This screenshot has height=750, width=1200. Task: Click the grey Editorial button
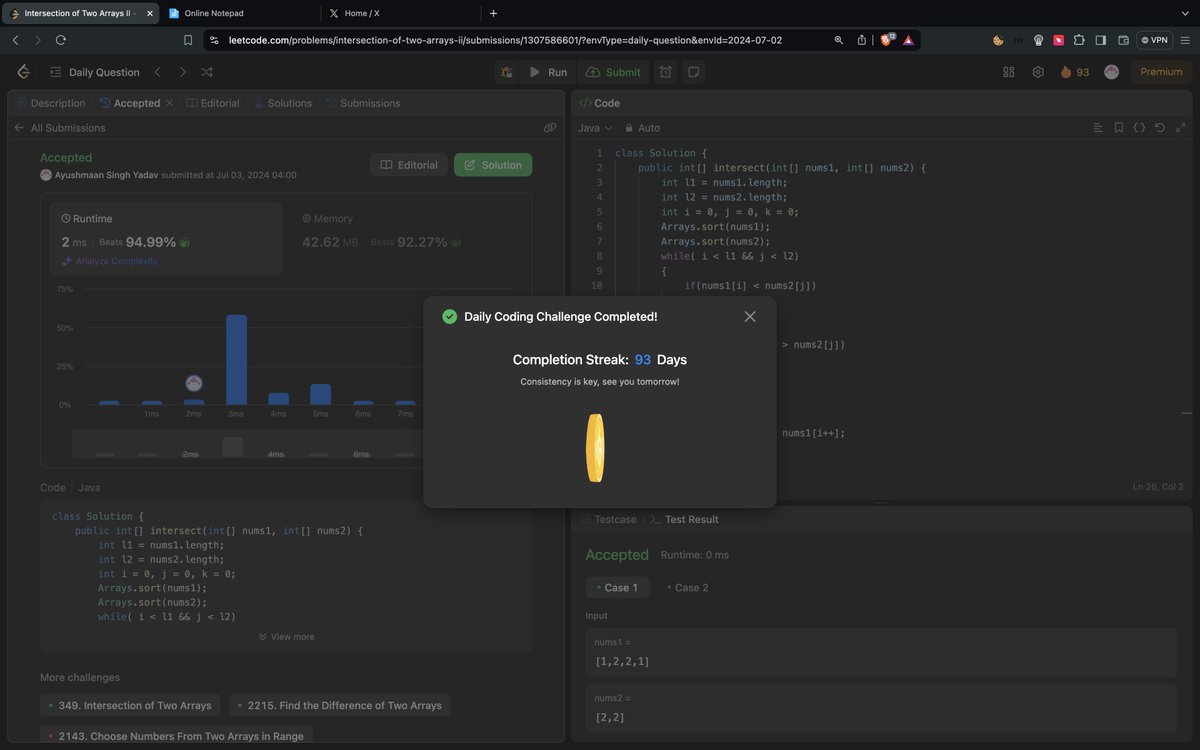[x=409, y=165]
